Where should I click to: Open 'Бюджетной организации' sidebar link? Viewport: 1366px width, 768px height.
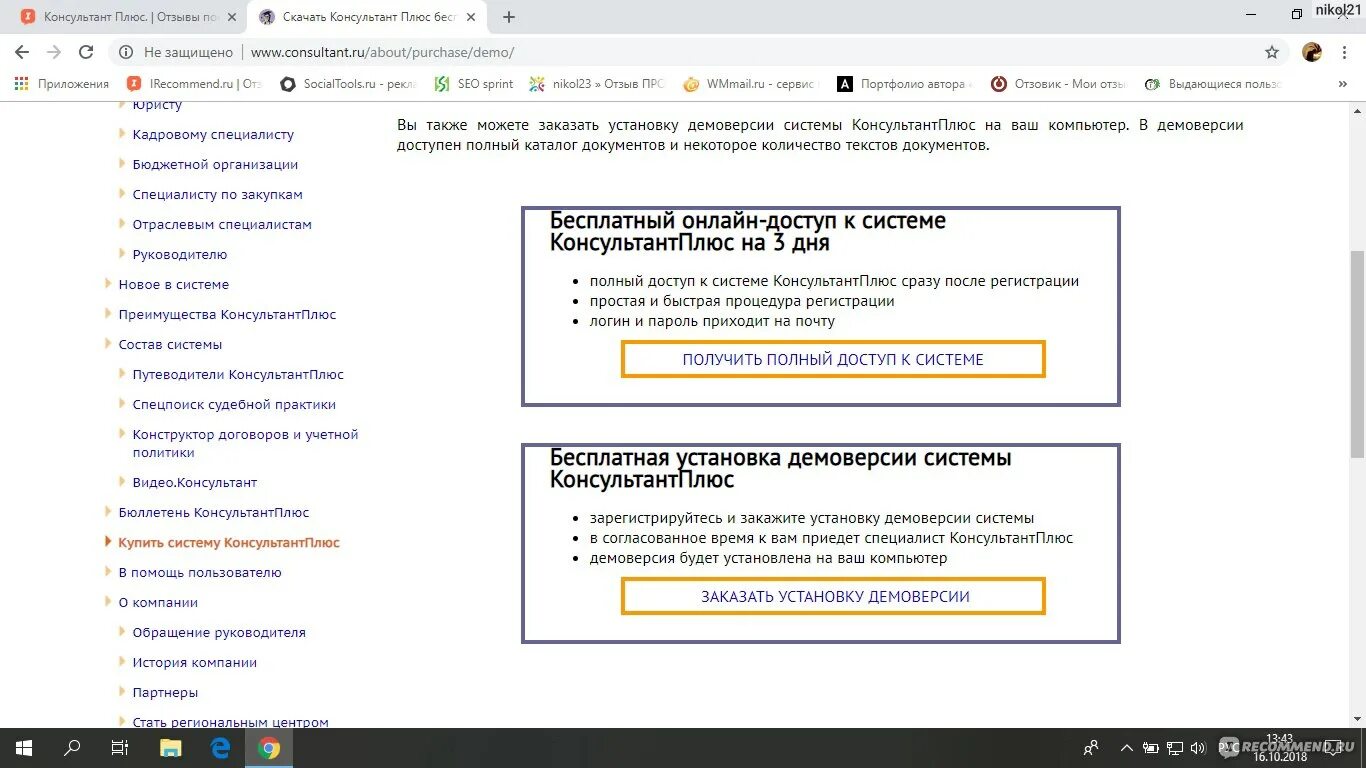pos(215,164)
